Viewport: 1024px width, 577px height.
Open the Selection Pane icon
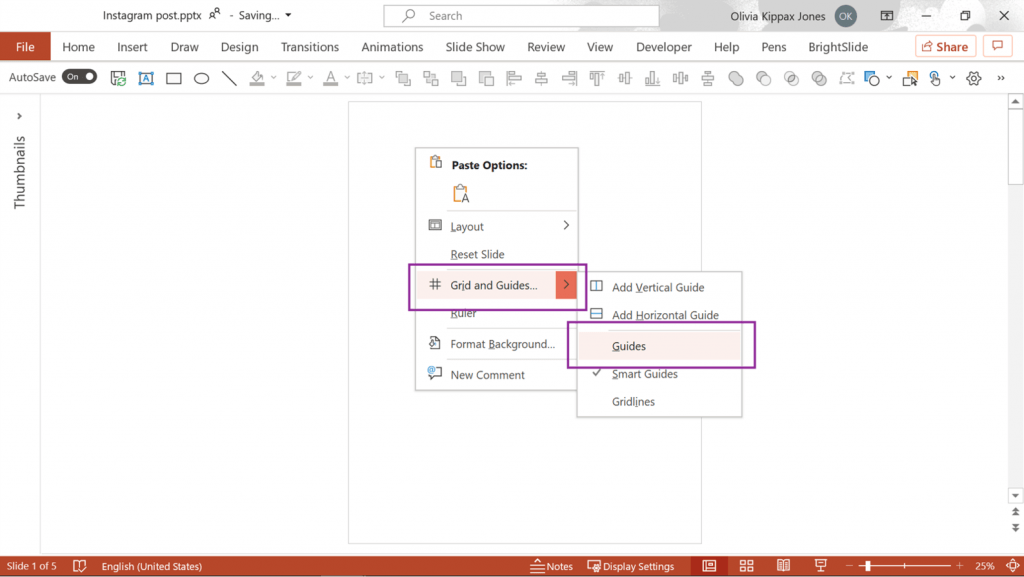pos(910,78)
